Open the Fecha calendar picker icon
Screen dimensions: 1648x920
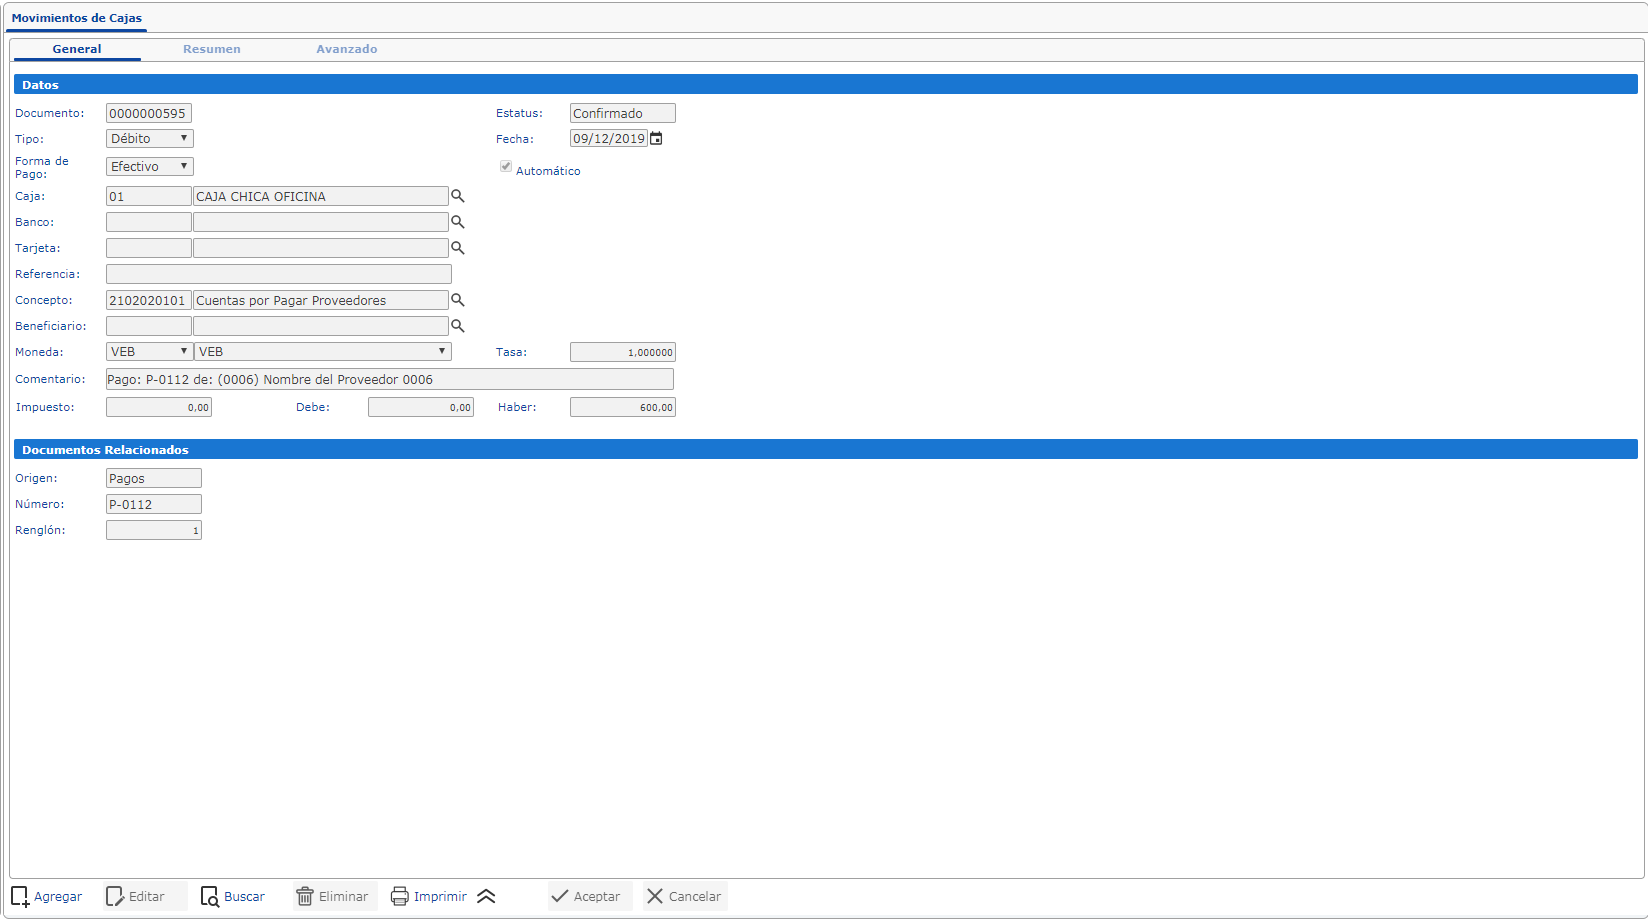click(x=656, y=139)
